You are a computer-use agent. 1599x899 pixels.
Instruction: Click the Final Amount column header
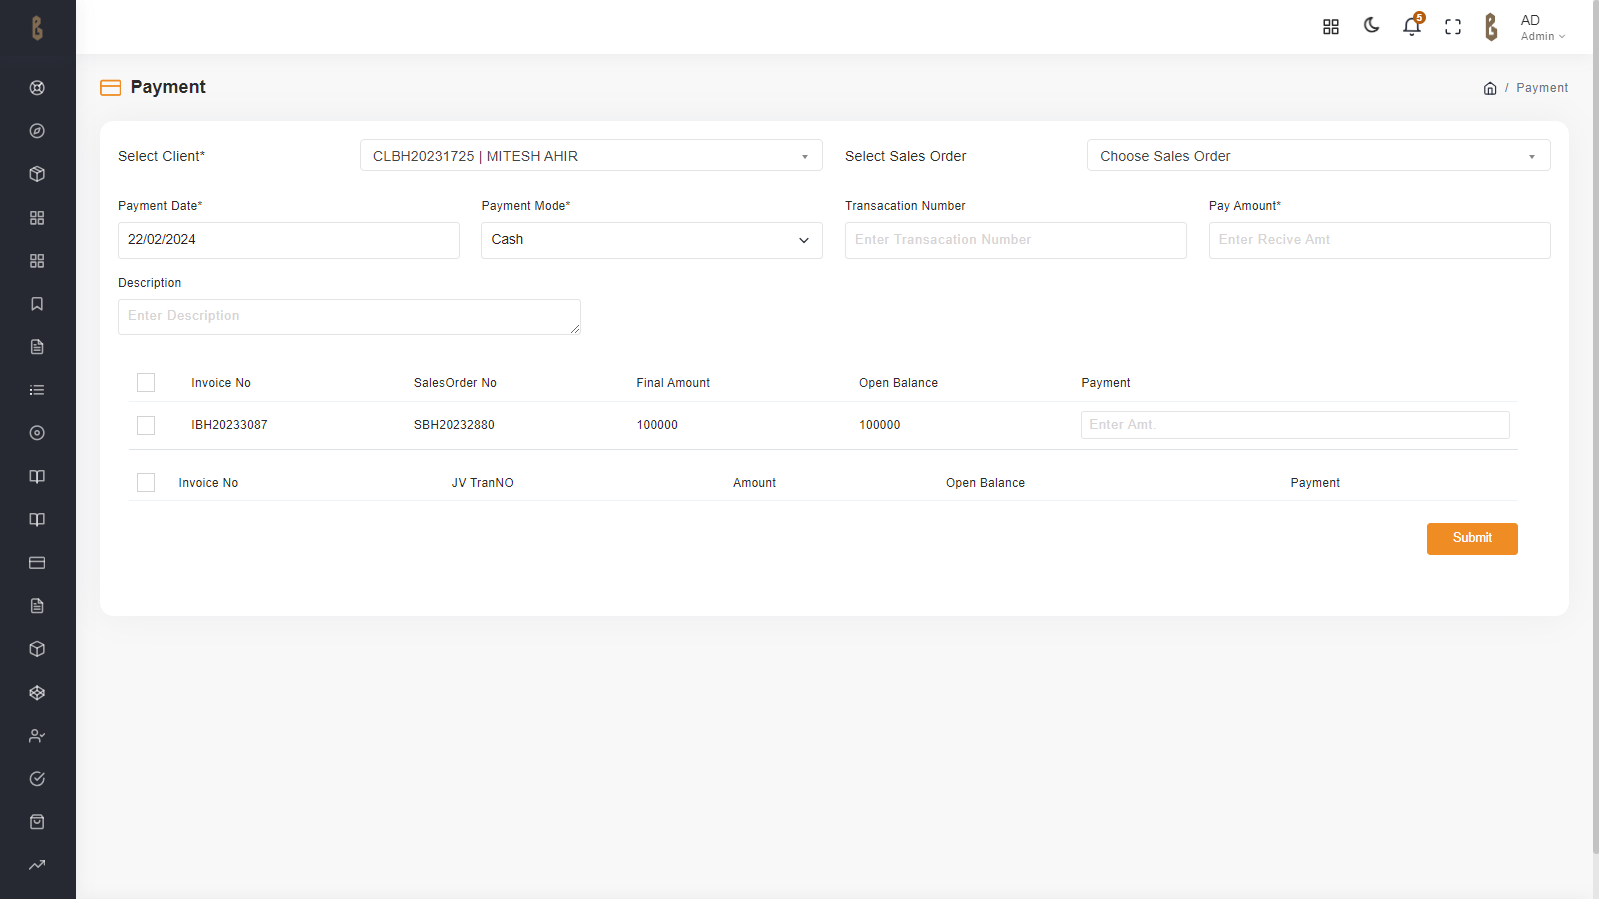pyautogui.click(x=673, y=383)
